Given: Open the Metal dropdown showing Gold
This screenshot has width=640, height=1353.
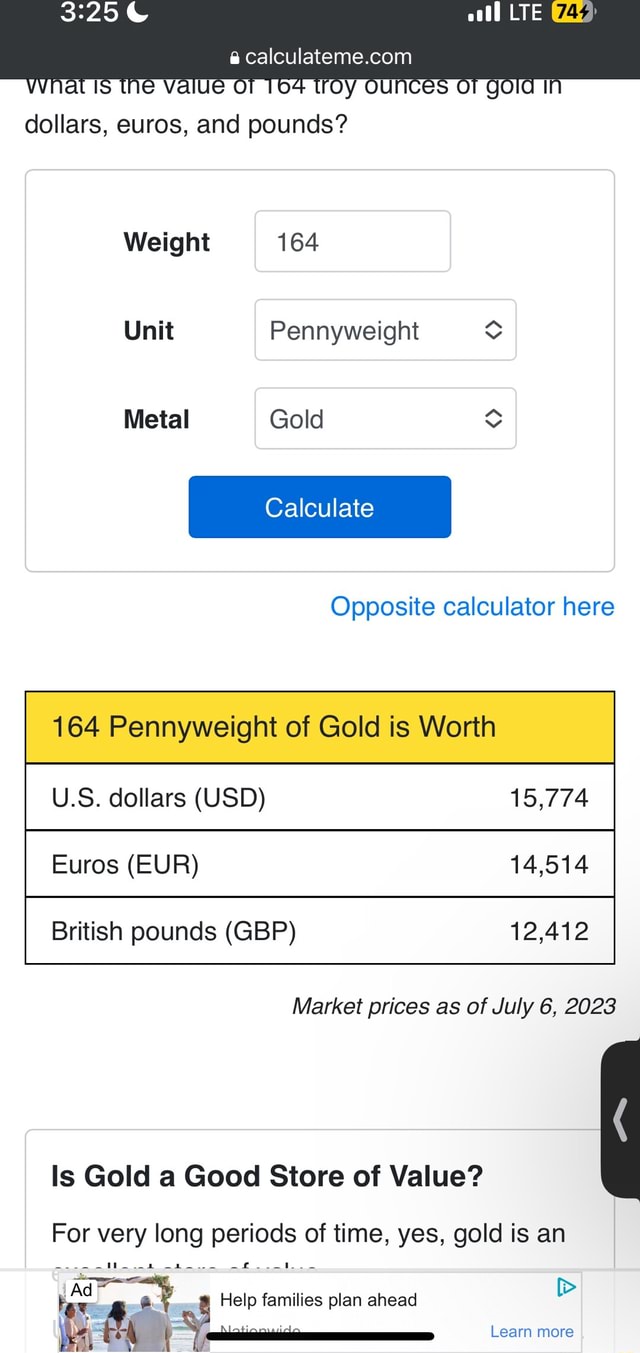Looking at the screenshot, I should tap(386, 419).
